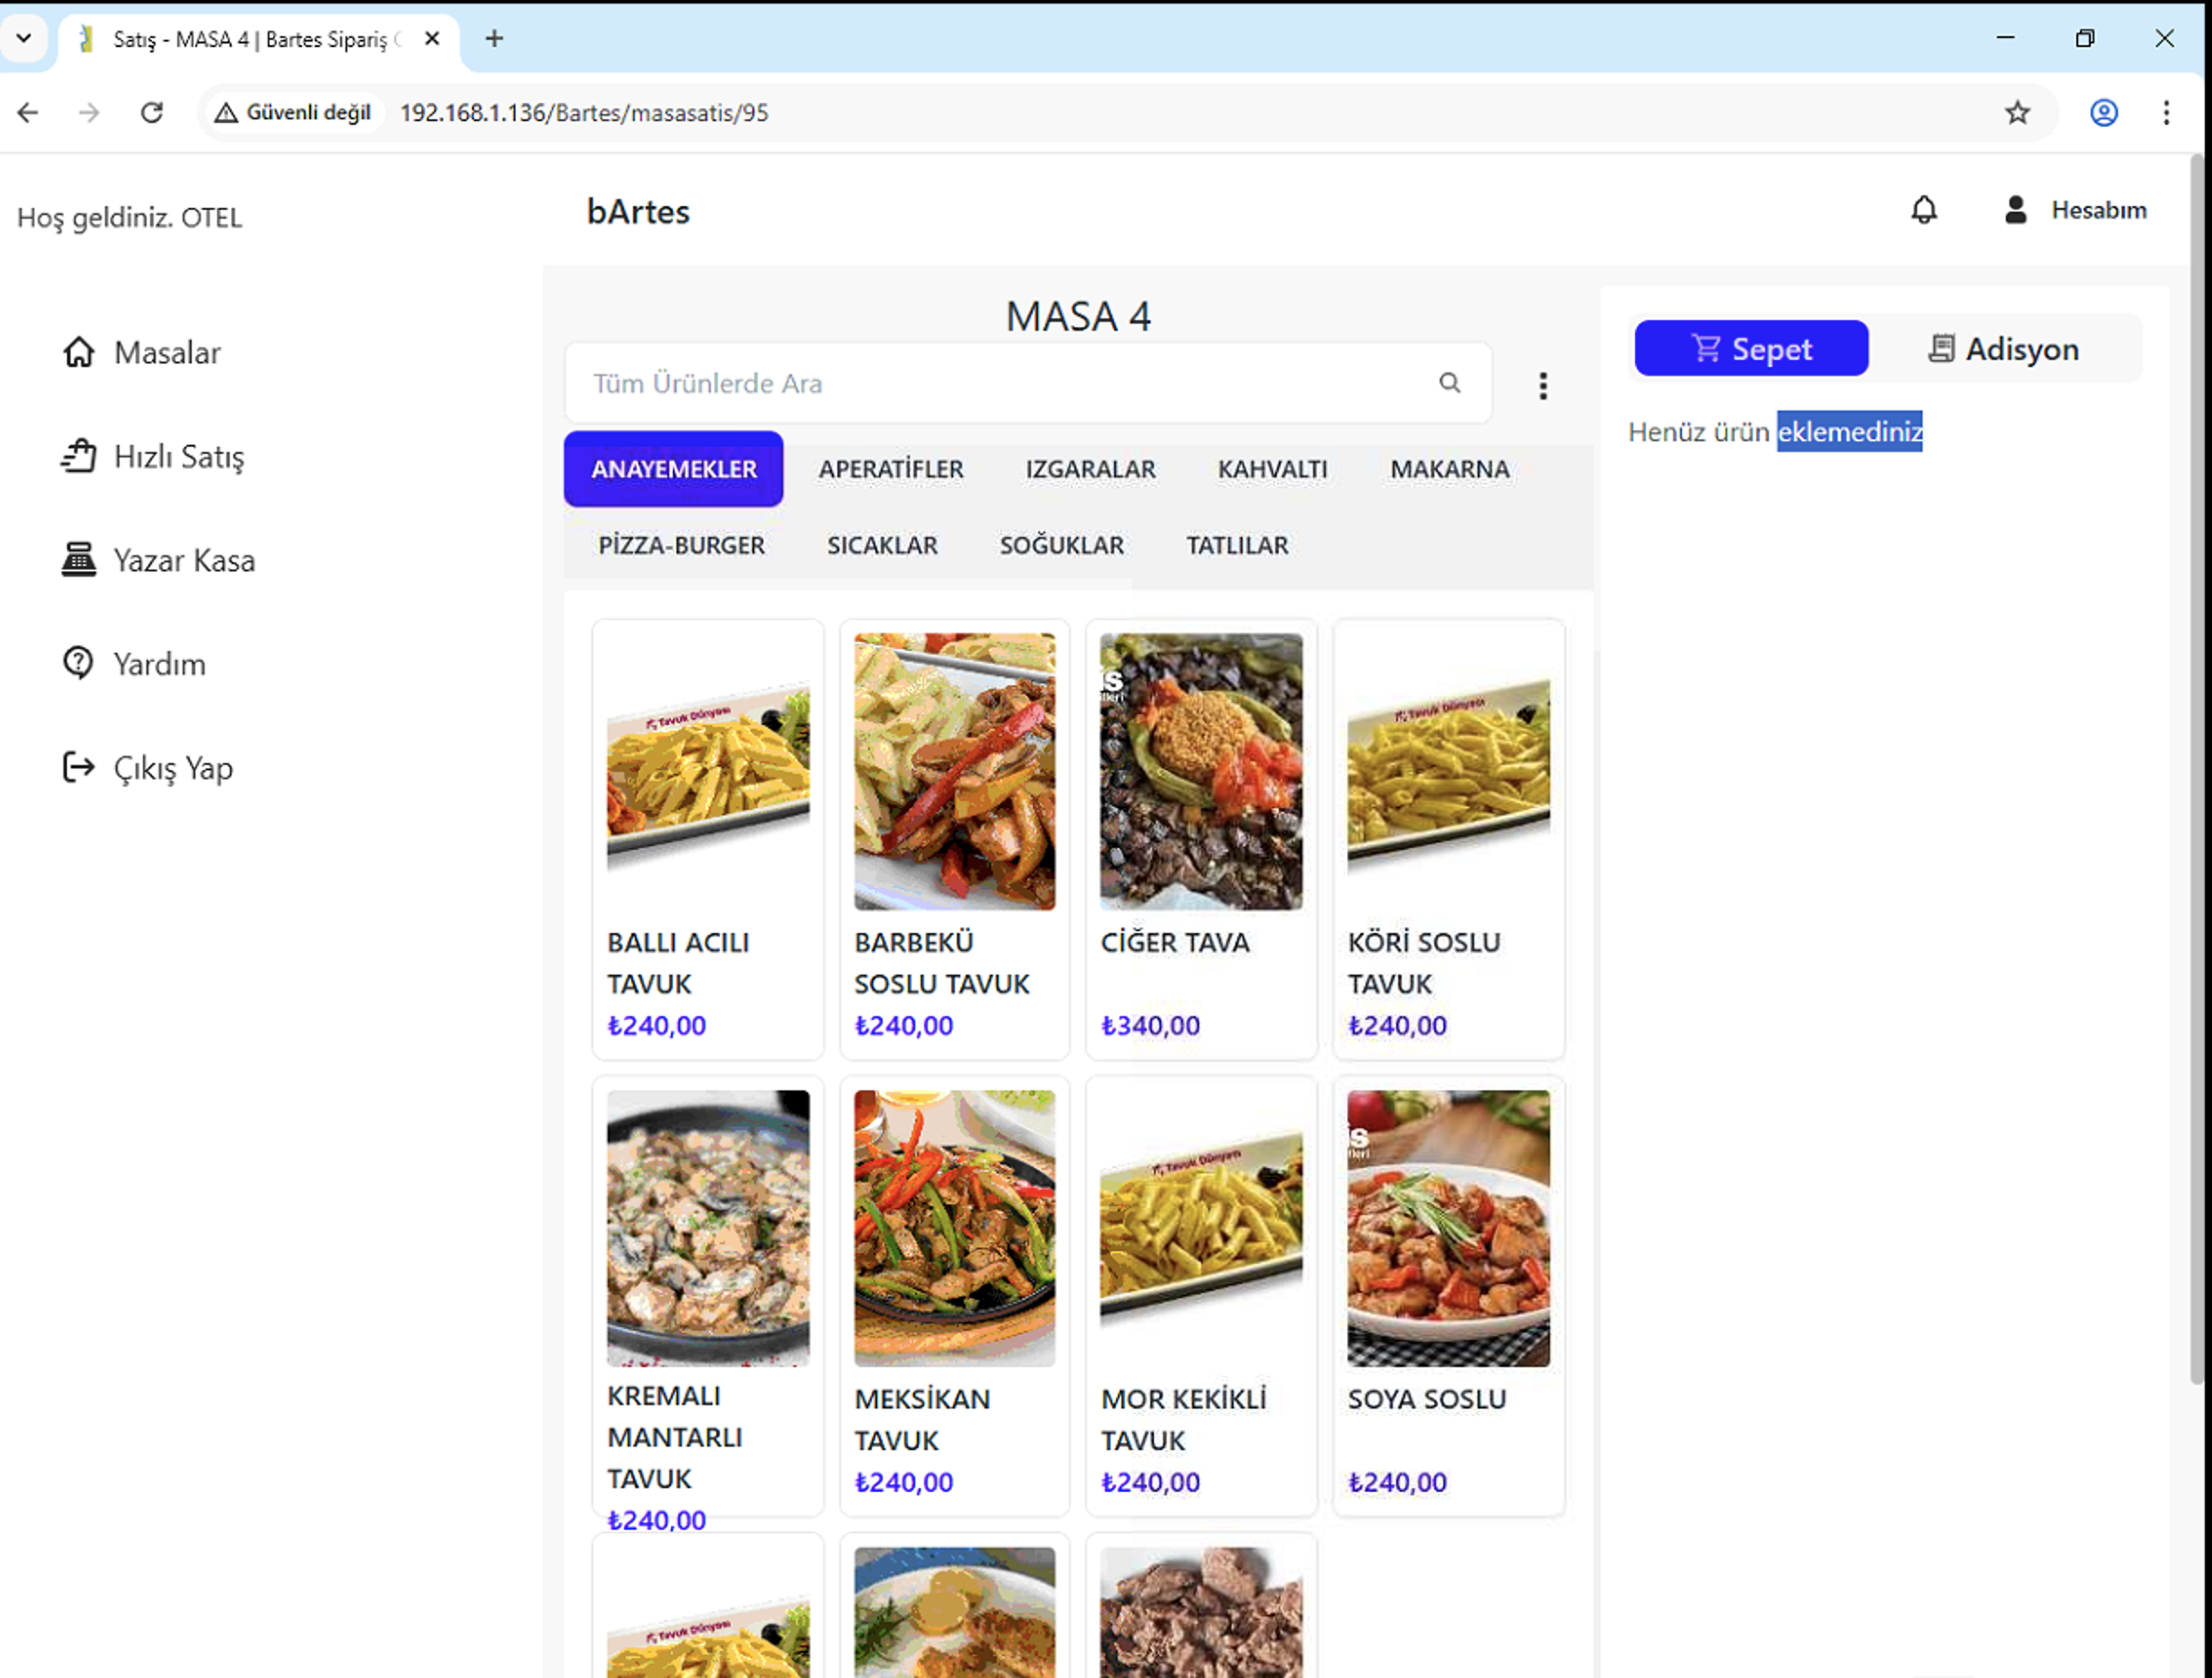Click in the Tüm Ürünlerde Ara field
The height and width of the screenshot is (1678, 2212).
(x=1000, y=384)
